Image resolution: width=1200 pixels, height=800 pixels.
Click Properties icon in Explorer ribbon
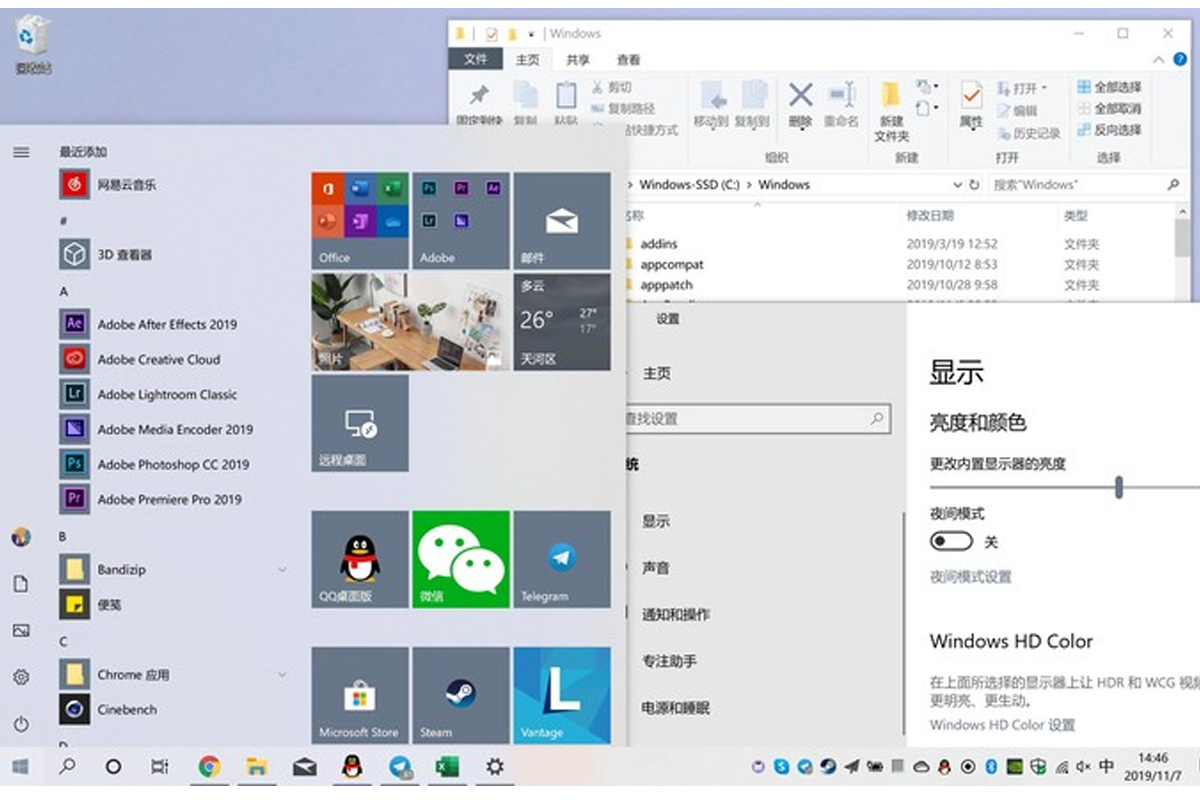(x=971, y=104)
